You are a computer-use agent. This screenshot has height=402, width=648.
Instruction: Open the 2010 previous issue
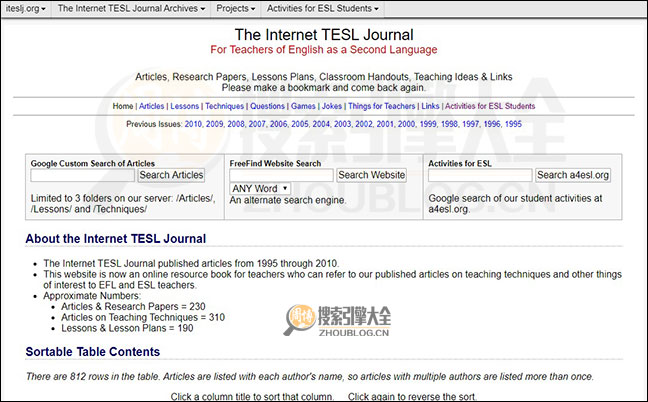(193, 124)
